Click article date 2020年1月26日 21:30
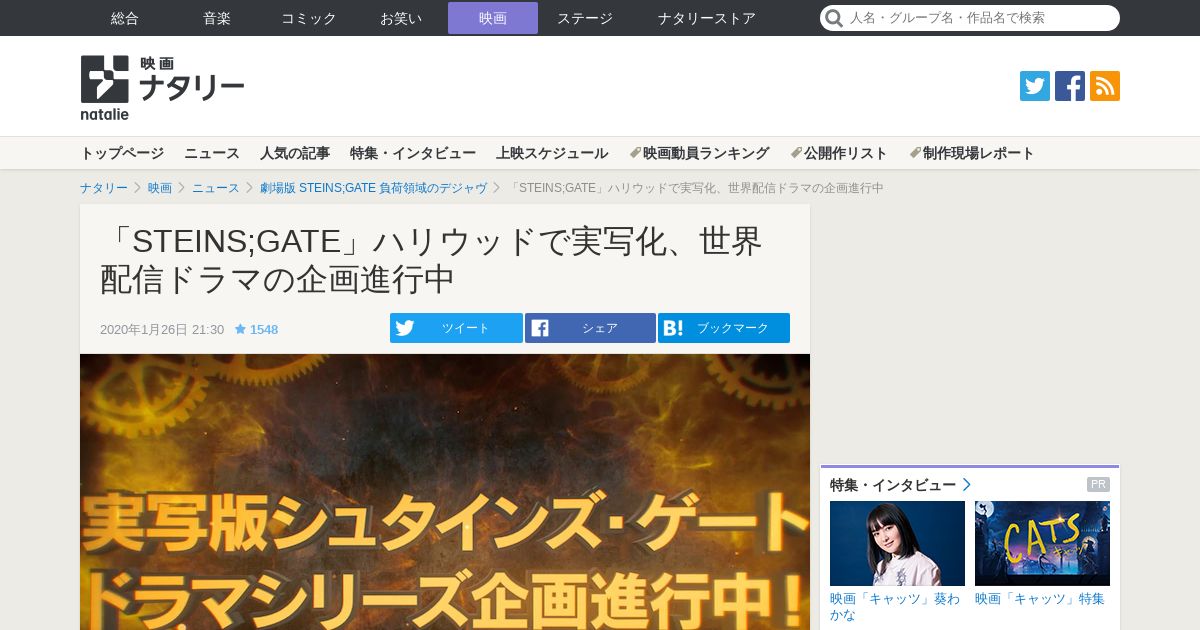This screenshot has height=630, width=1200. pyautogui.click(x=162, y=329)
